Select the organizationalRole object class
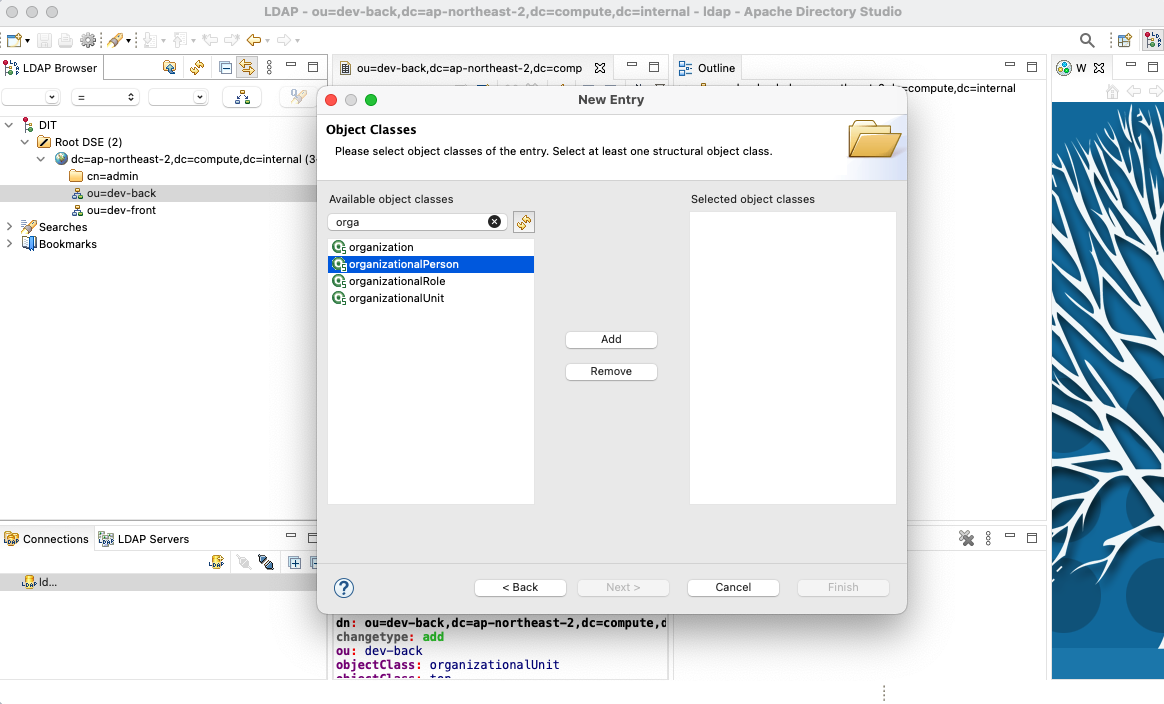Image resolution: width=1164 pixels, height=704 pixels. click(431, 281)
